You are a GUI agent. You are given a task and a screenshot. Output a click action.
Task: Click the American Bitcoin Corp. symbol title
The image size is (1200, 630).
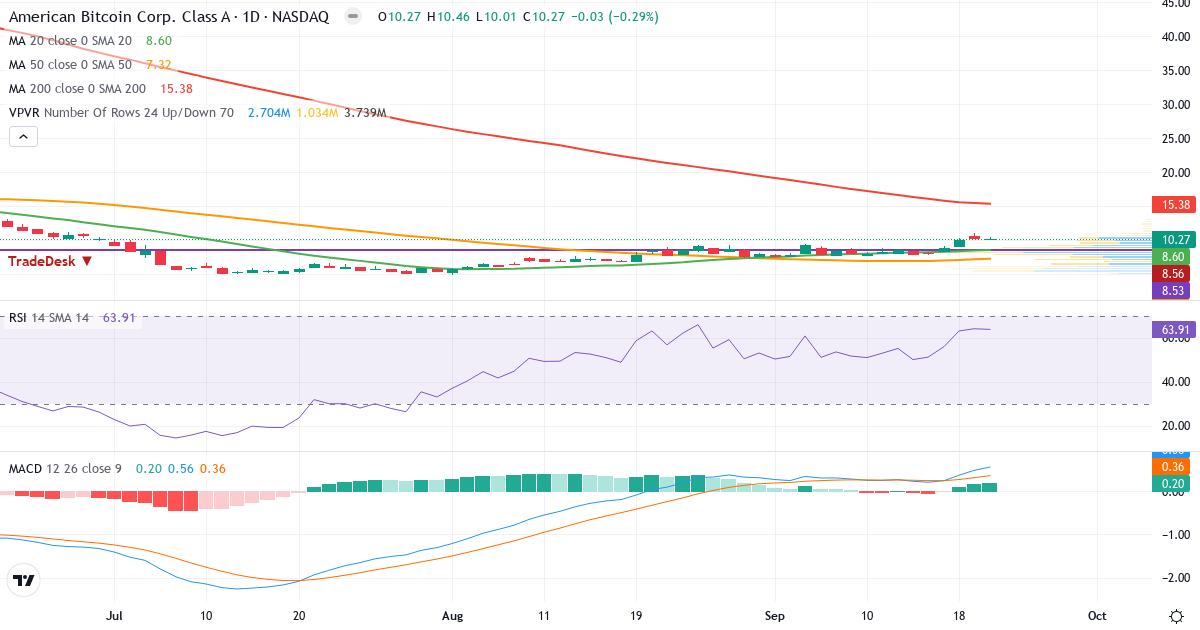click(170, 18)
